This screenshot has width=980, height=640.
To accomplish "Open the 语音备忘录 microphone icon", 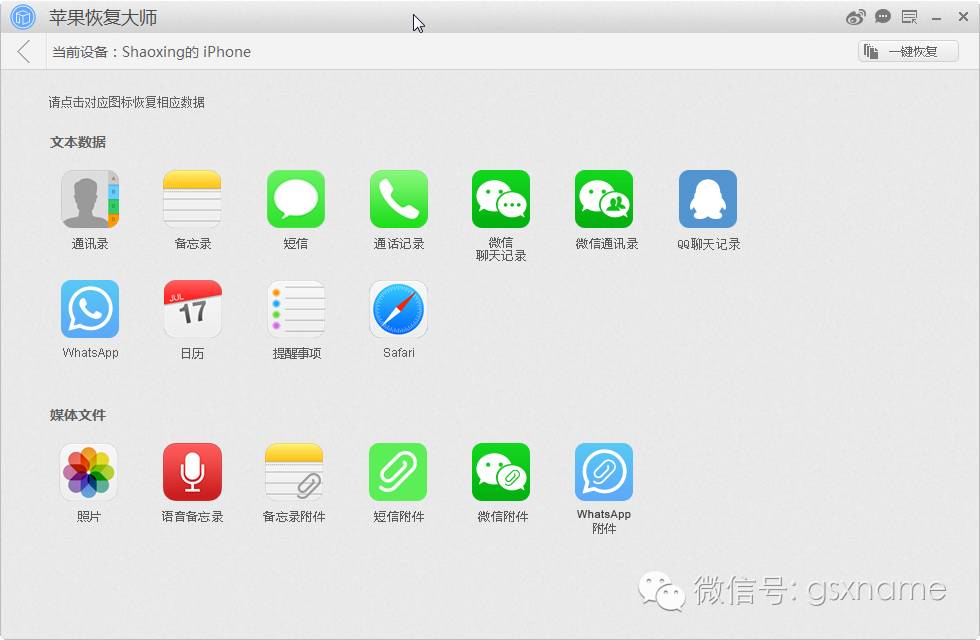I will click(192, 472).
